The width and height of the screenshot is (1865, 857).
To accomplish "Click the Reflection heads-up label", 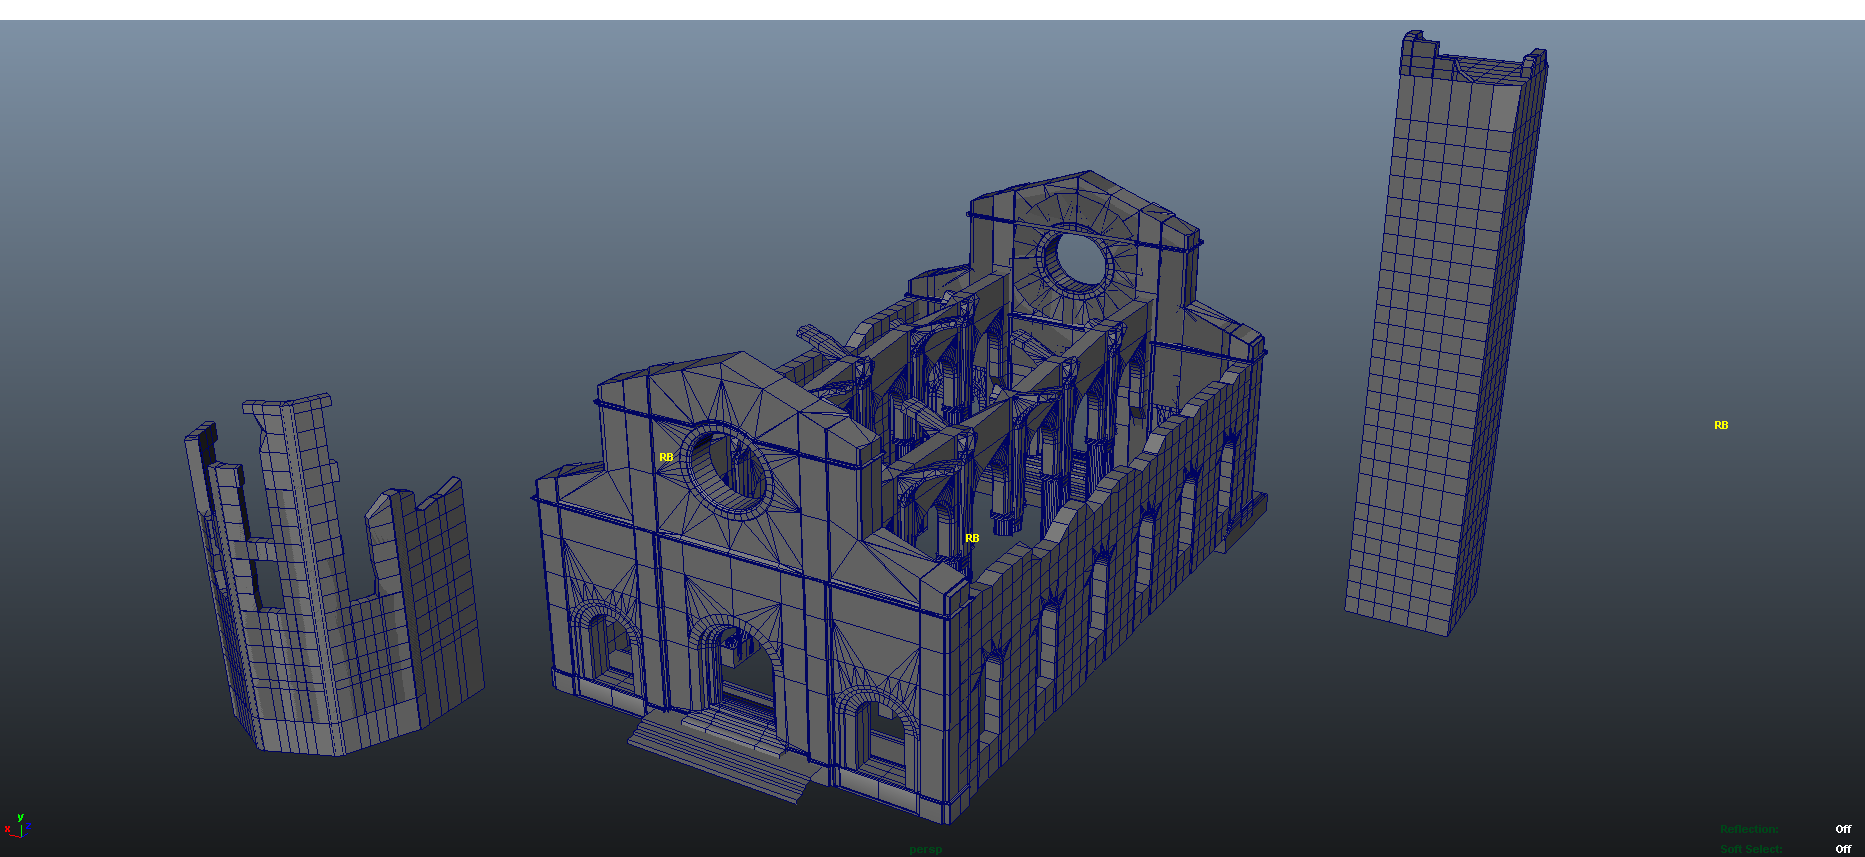I will (1750, 829).
